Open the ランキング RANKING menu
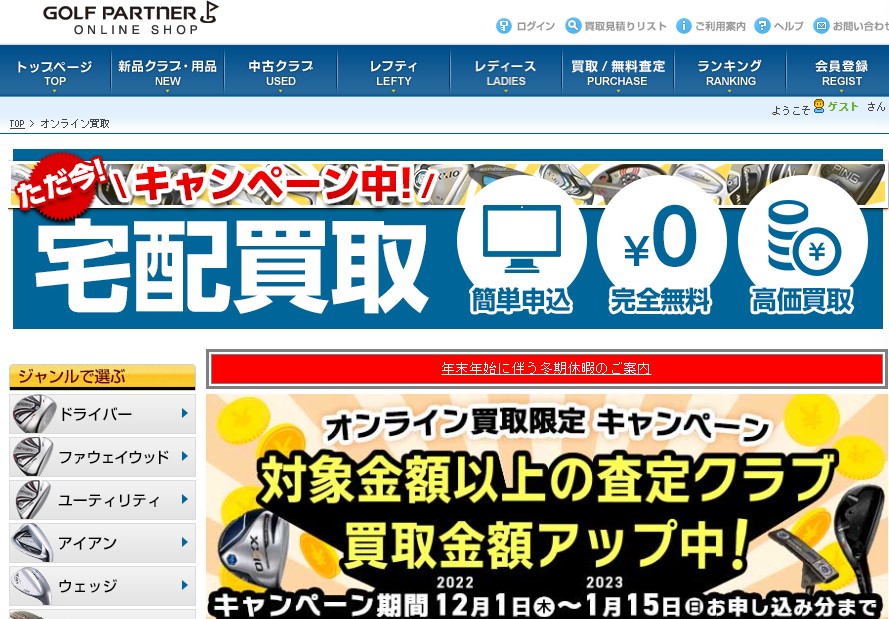This screenshot has width=889, height=619. point(729,70)
